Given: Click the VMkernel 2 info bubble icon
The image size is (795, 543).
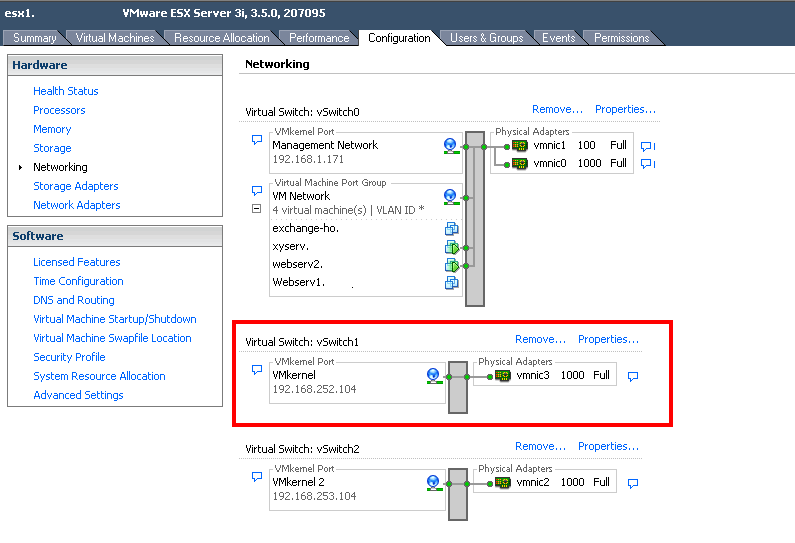Looking at the screenshot, I should pyautogui.click(x=257, y=477).
